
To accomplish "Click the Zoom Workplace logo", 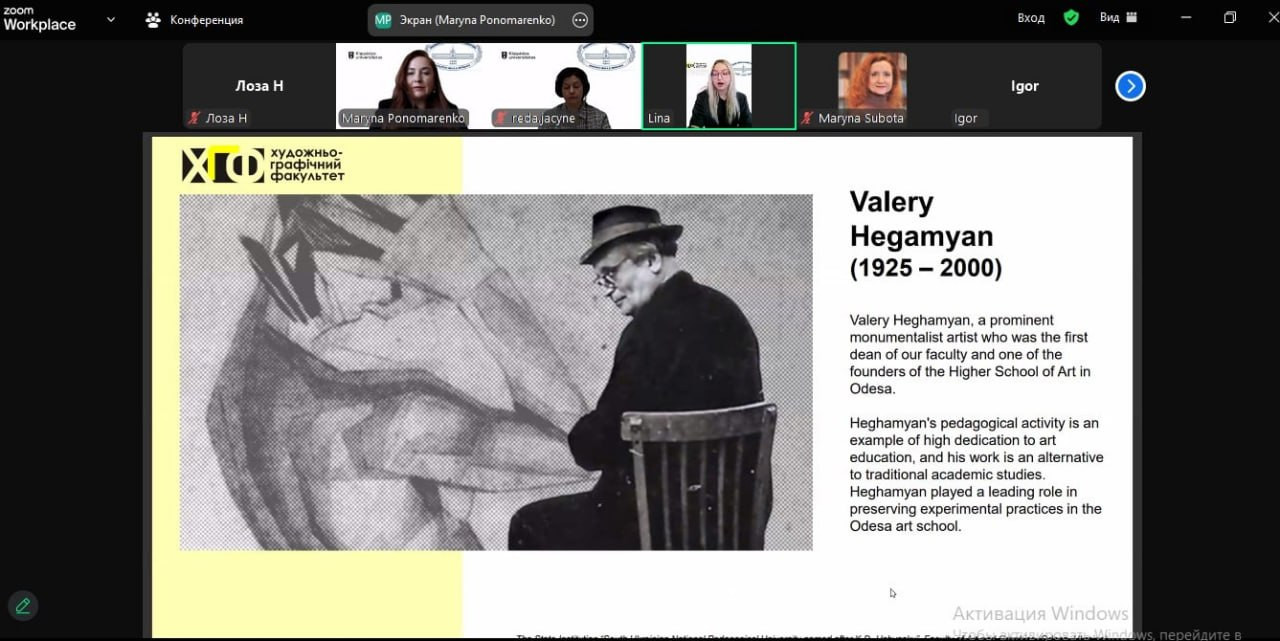I will click(x=39, y=19).
